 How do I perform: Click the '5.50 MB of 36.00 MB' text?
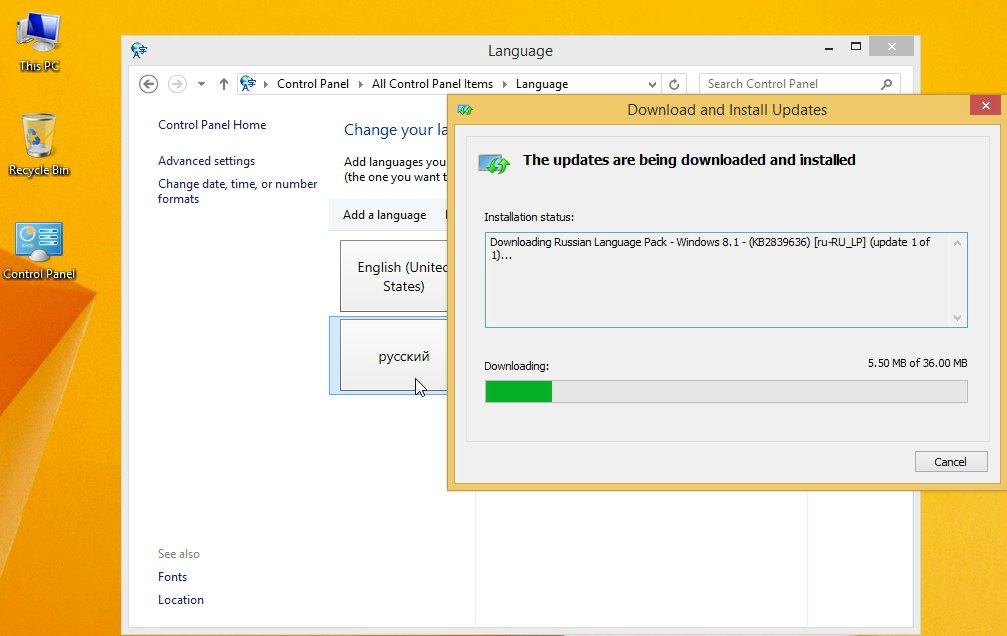click(917, 364)
